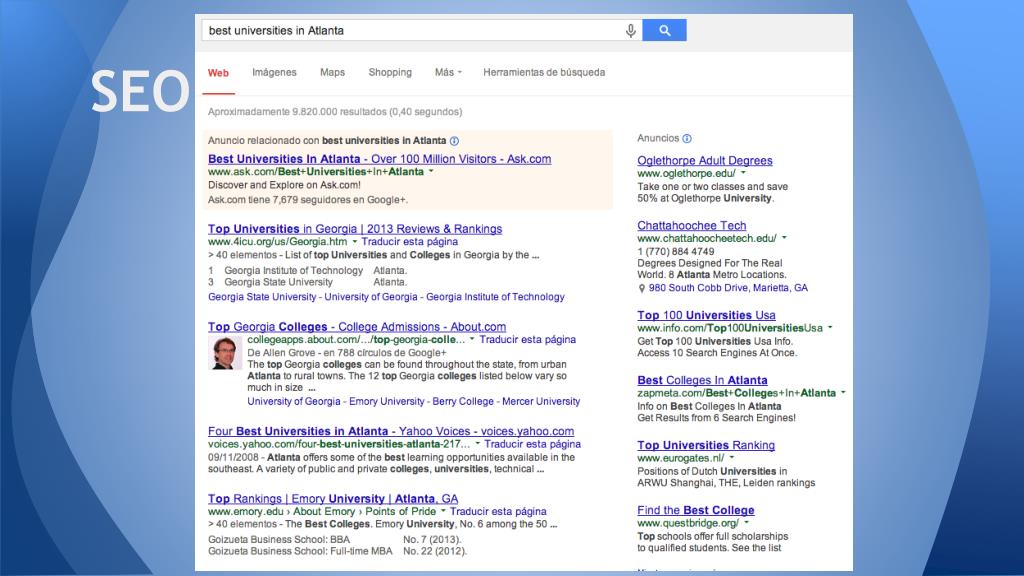1024x576 pixels.
Task: Expand arrow next to www.oglethorpe.edu
Action: pos(743,174)
